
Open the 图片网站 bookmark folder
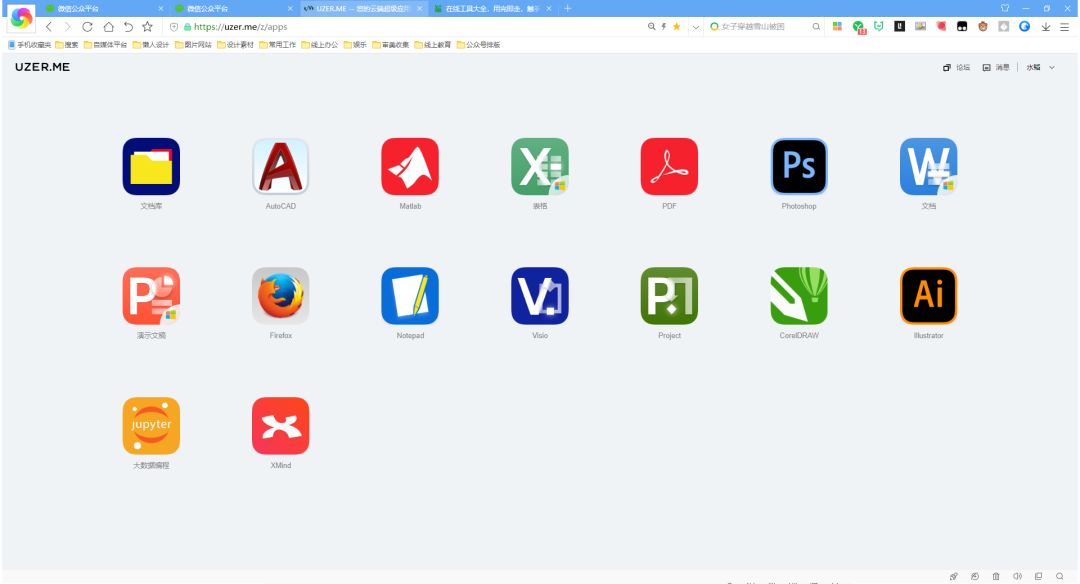coord(193,45)
